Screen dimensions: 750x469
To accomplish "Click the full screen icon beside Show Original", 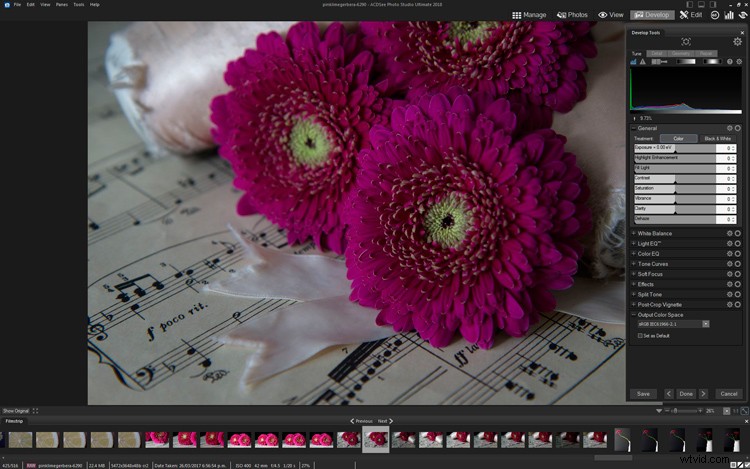I will click(x=35, y=411).
